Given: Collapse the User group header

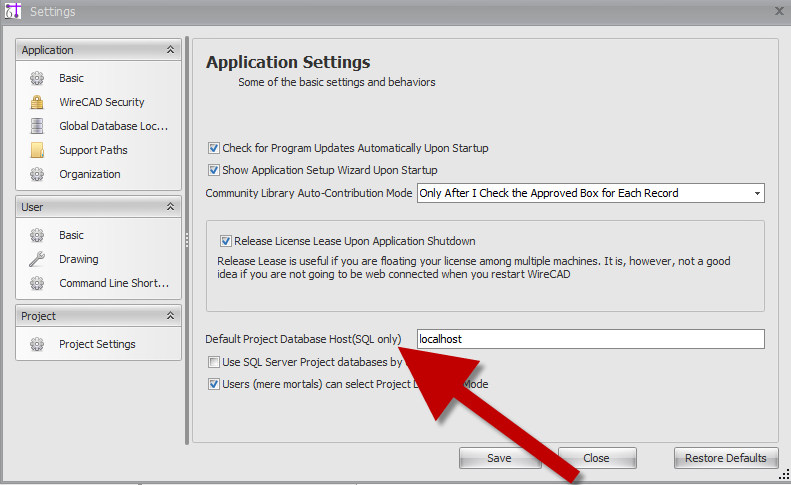Looking at the screenshot, I should coord(98,207).
